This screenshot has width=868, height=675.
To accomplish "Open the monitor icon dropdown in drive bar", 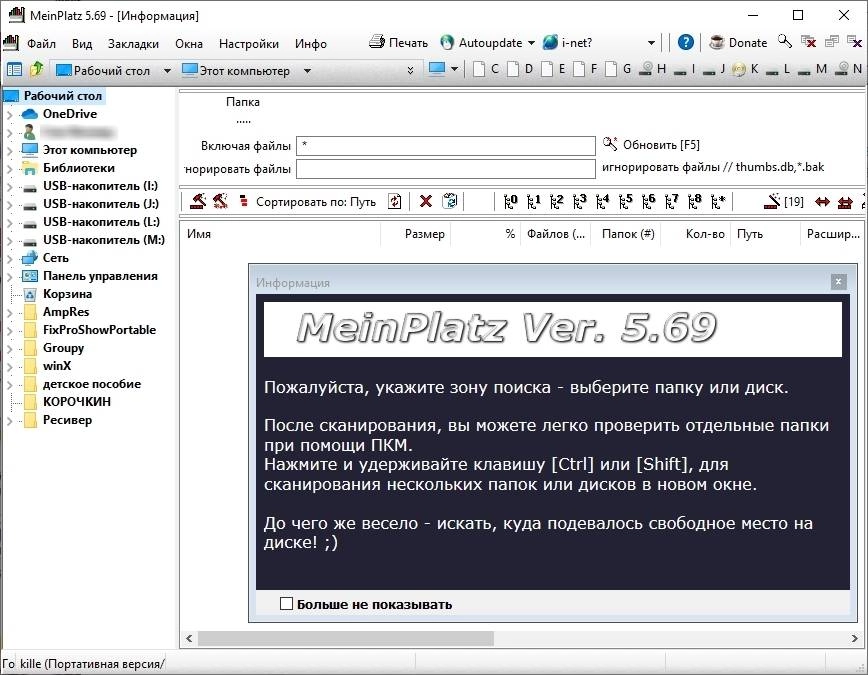I will (454, 69).
